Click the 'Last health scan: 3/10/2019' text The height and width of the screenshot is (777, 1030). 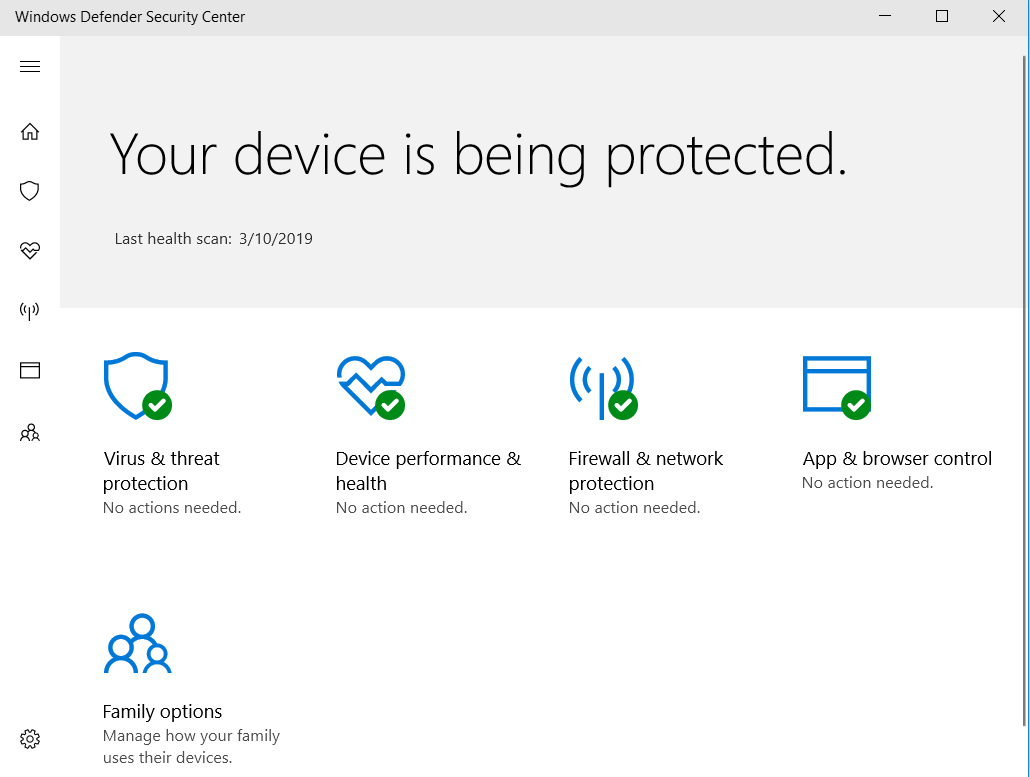click(213, 238)
